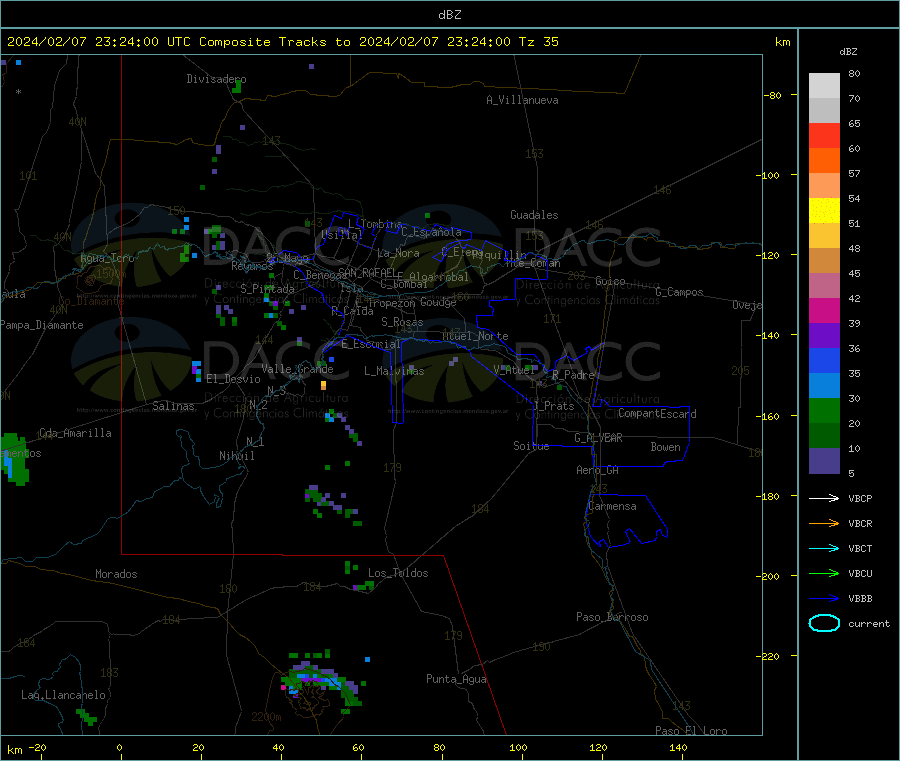Click the Paso_Barroso map label
The image size is (900, 761).
(x=612, y=617)
